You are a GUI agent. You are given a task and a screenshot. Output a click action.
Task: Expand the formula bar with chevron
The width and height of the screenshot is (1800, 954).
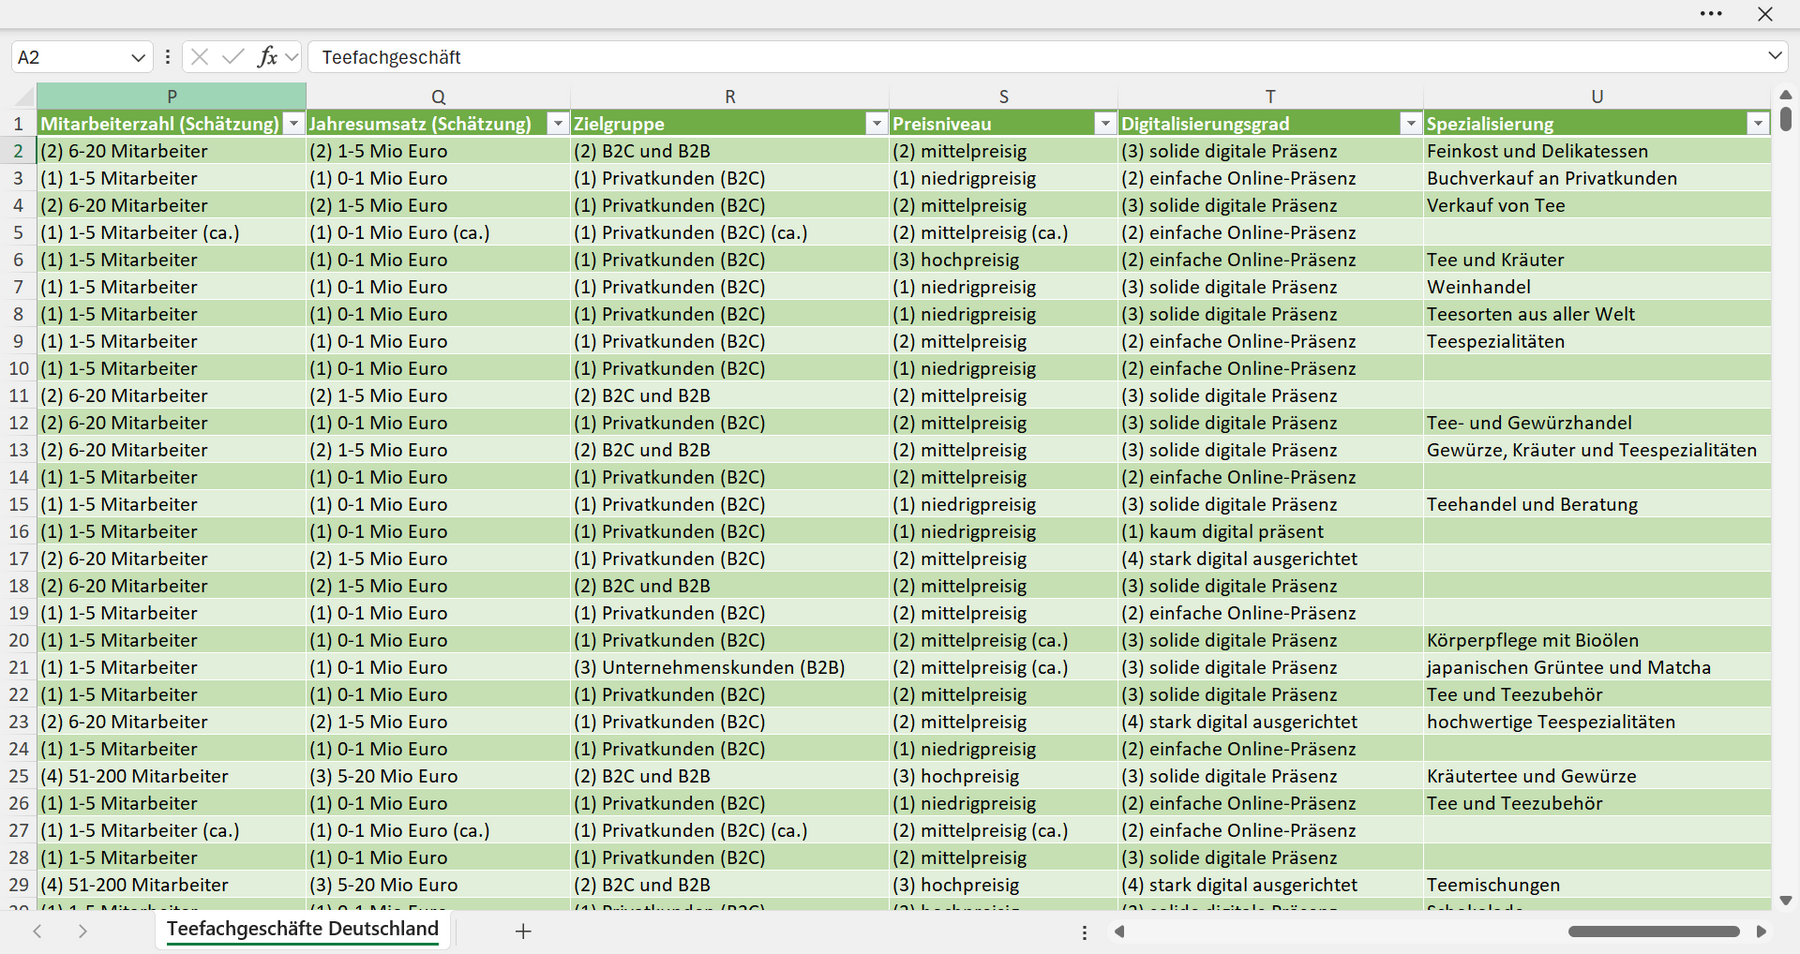(1775, 56)
